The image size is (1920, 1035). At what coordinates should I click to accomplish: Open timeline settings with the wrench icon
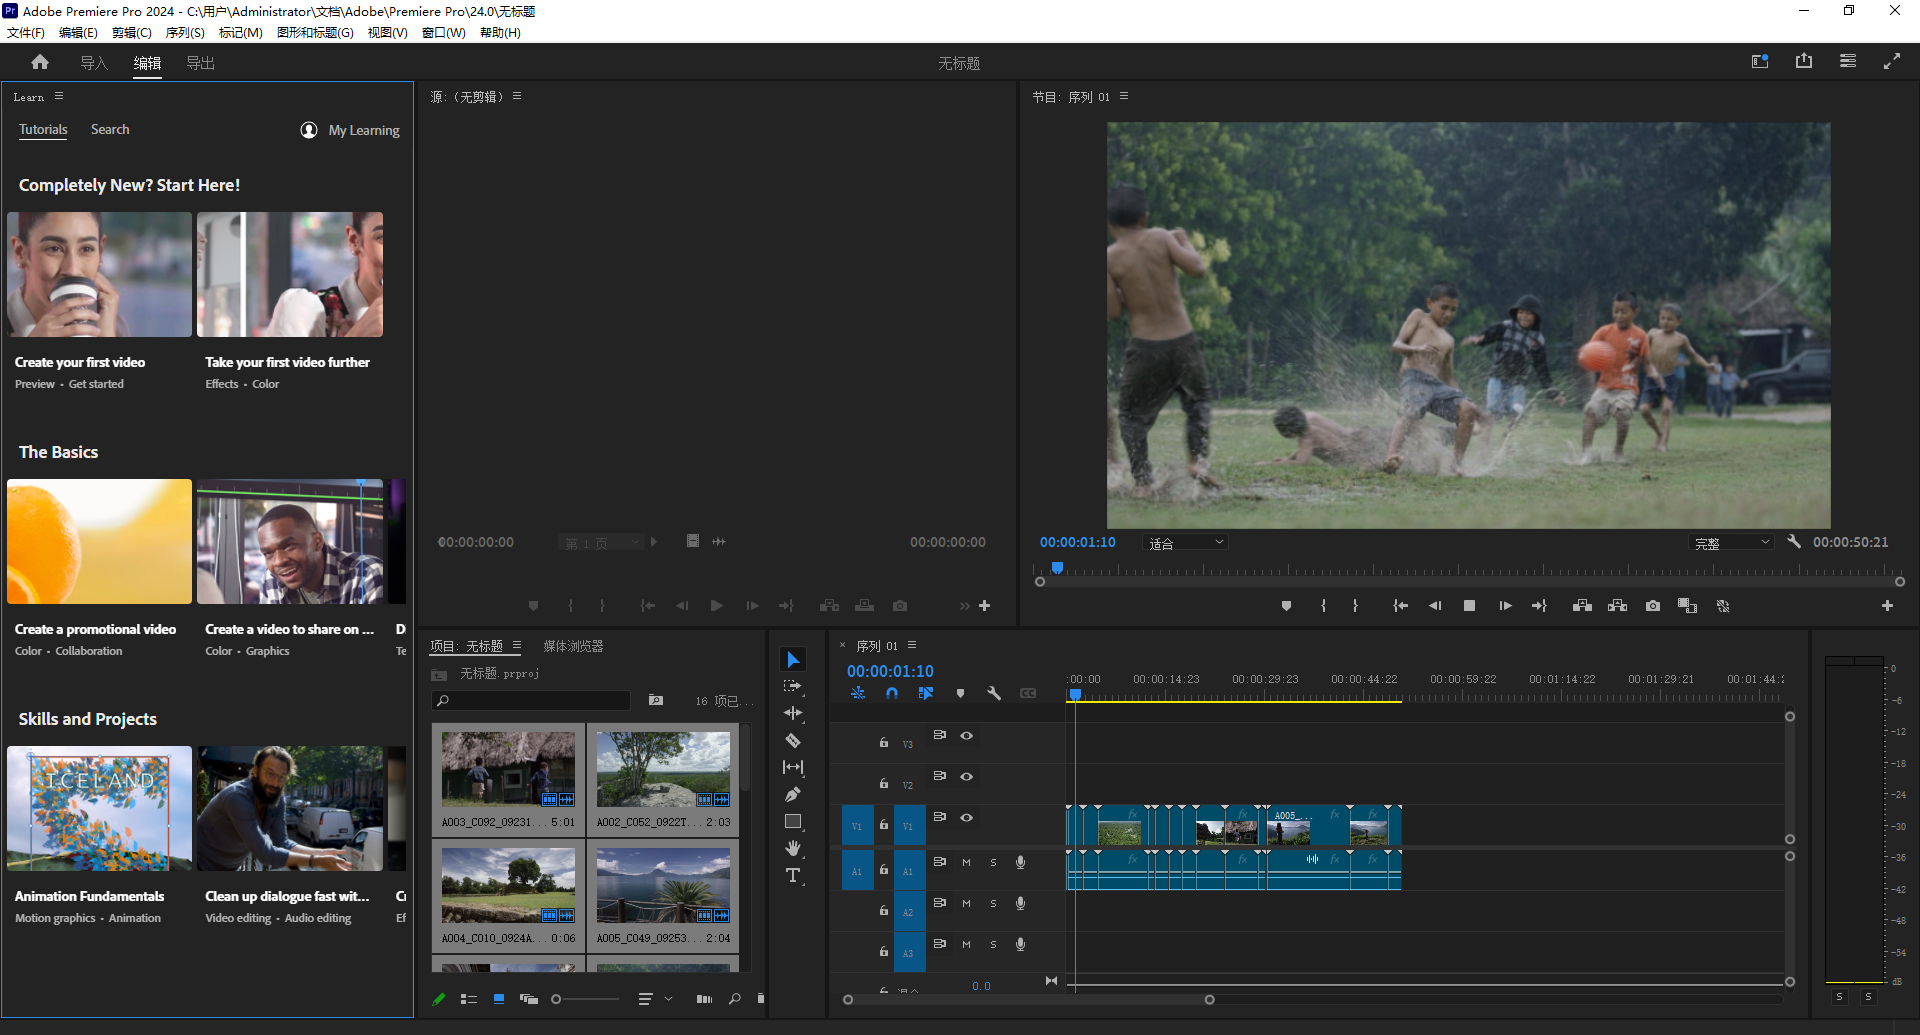point(994,692)
